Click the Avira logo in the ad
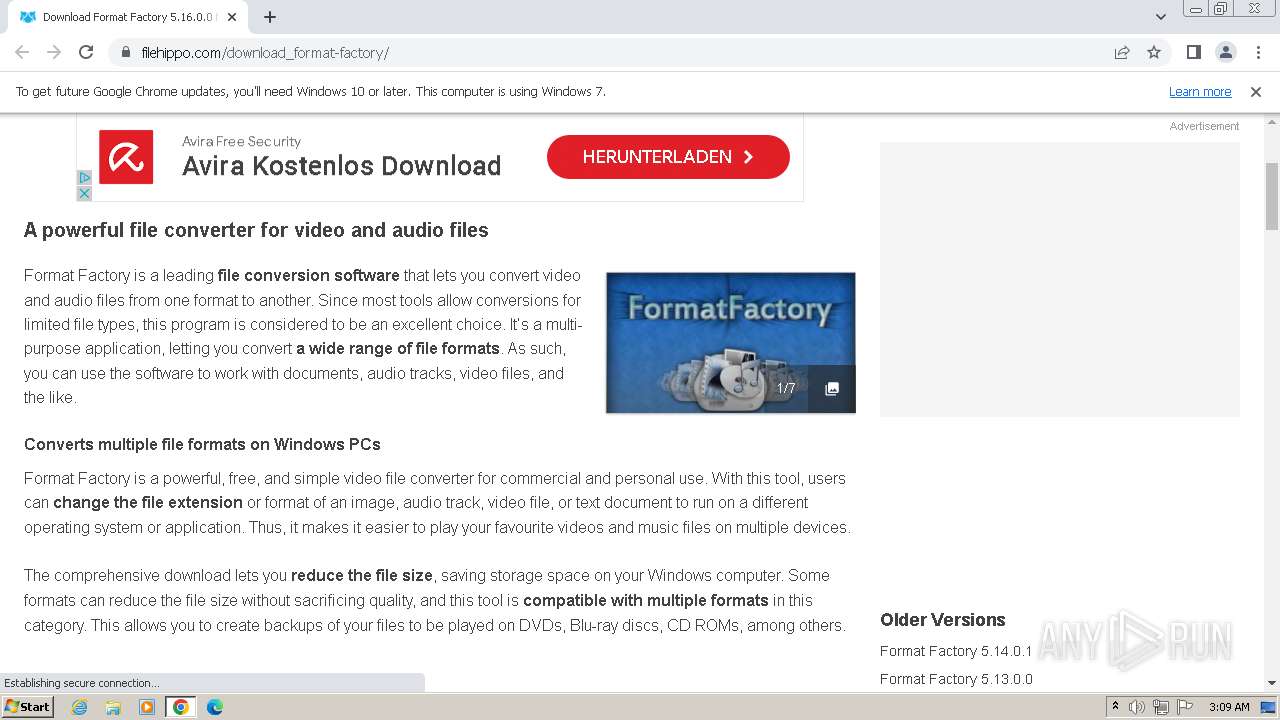This screenshot has width=1280, height=720. 126,157
